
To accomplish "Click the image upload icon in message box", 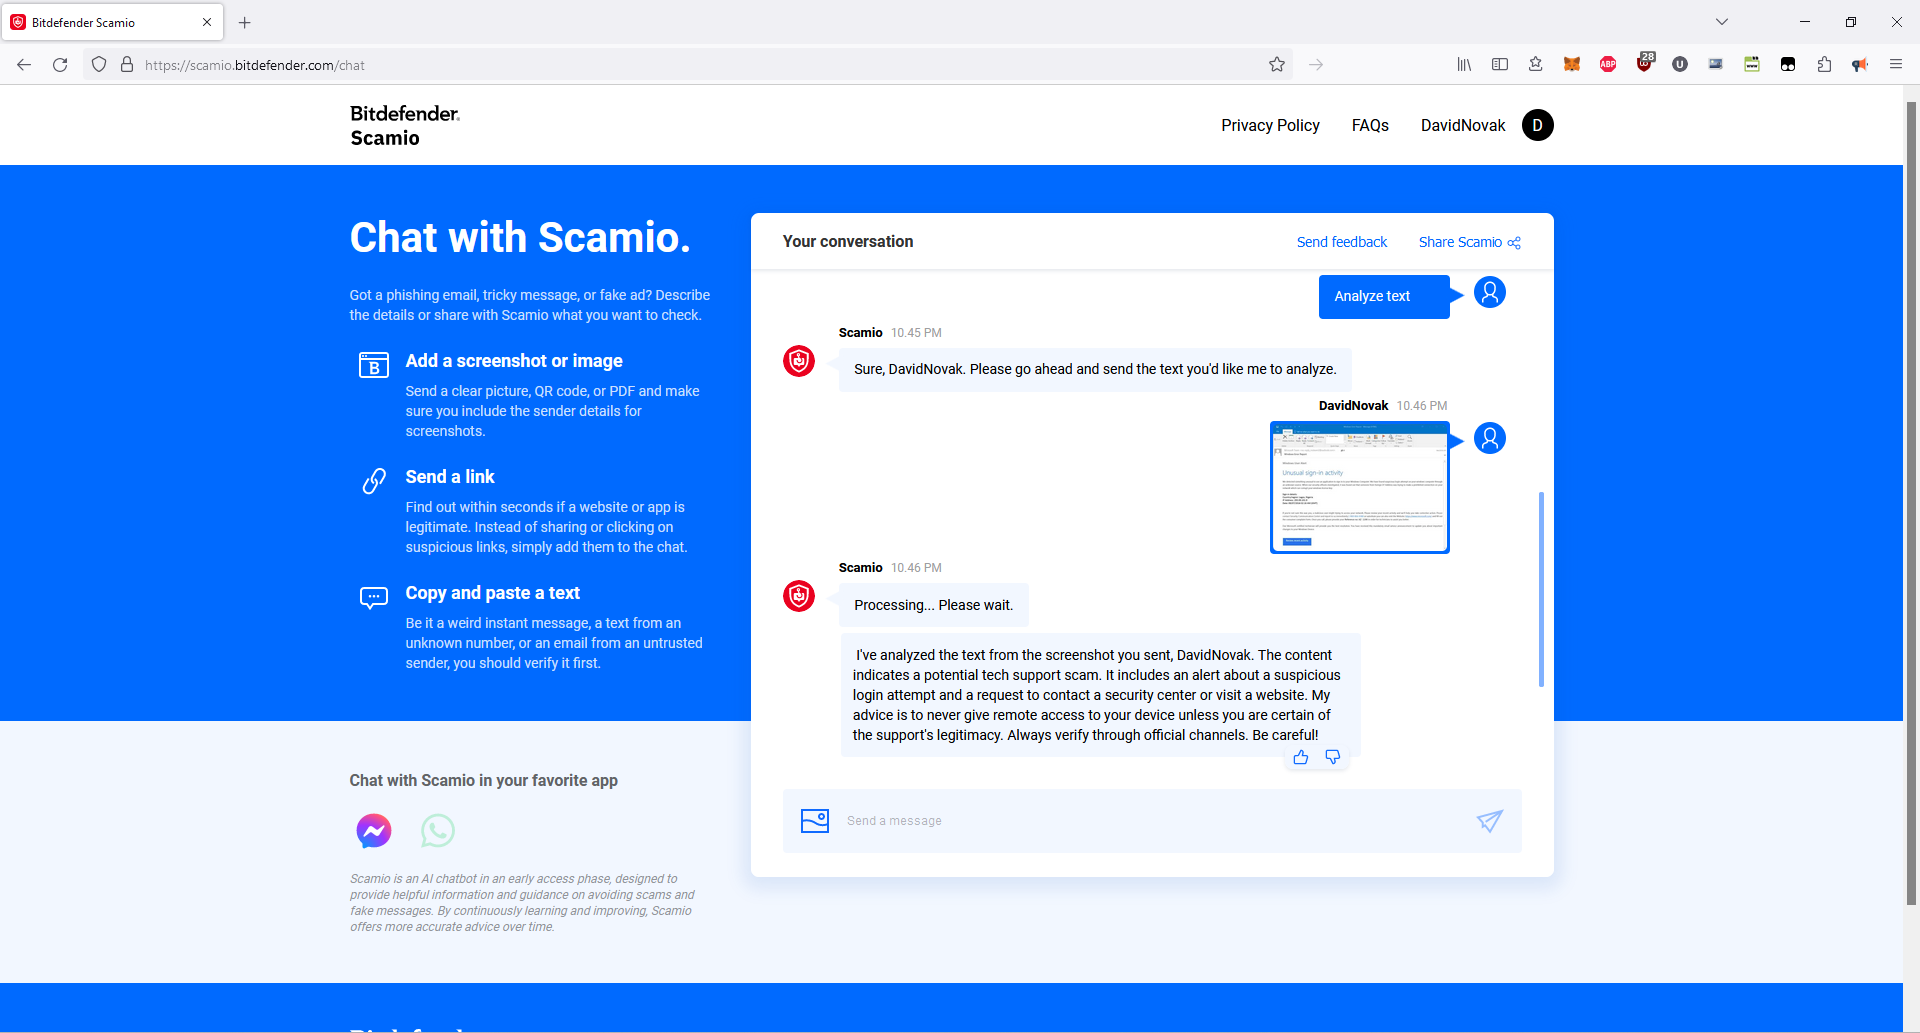I will point(815,821).
